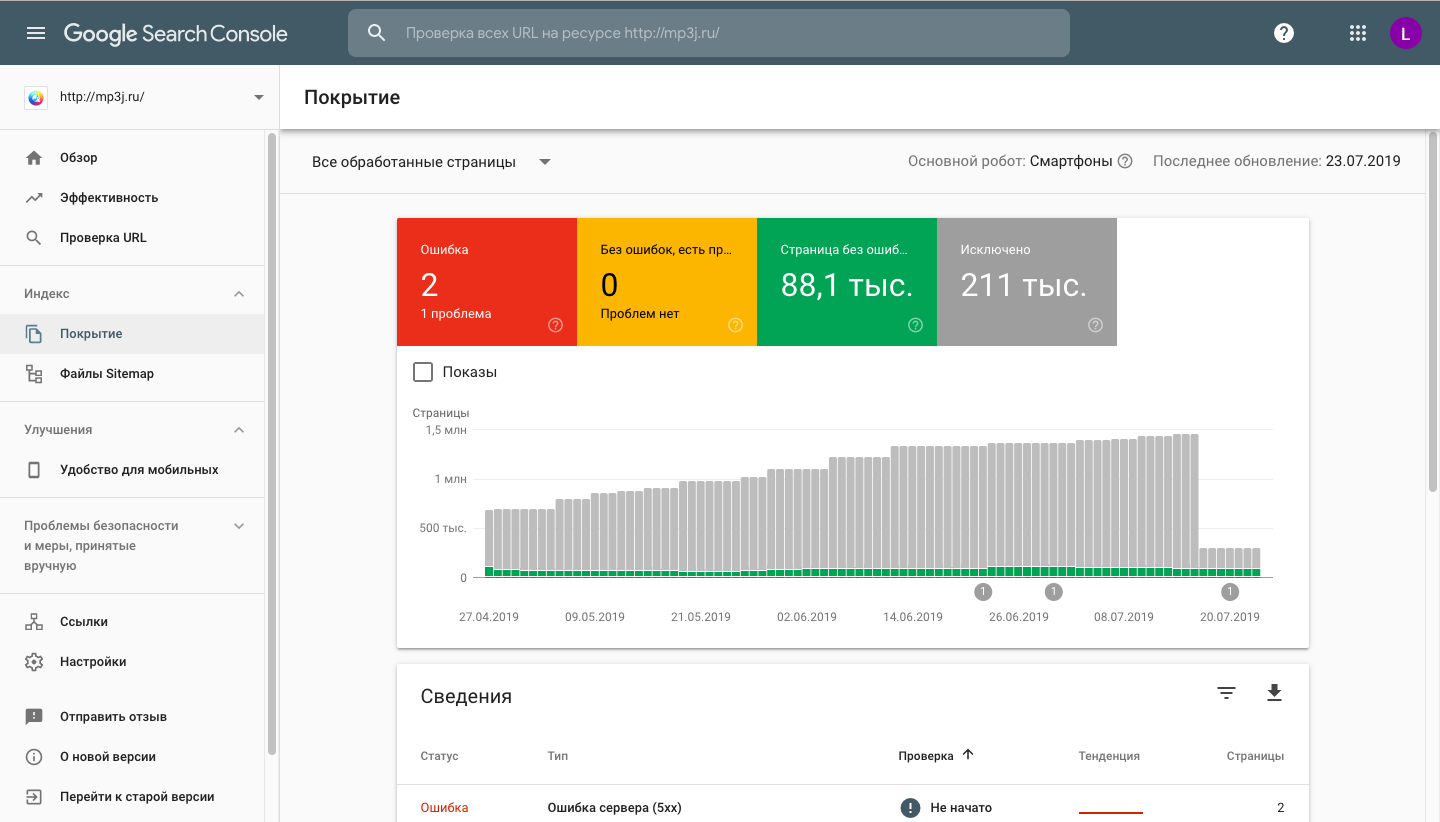Click the help question mark icon

pos(1284,33)
